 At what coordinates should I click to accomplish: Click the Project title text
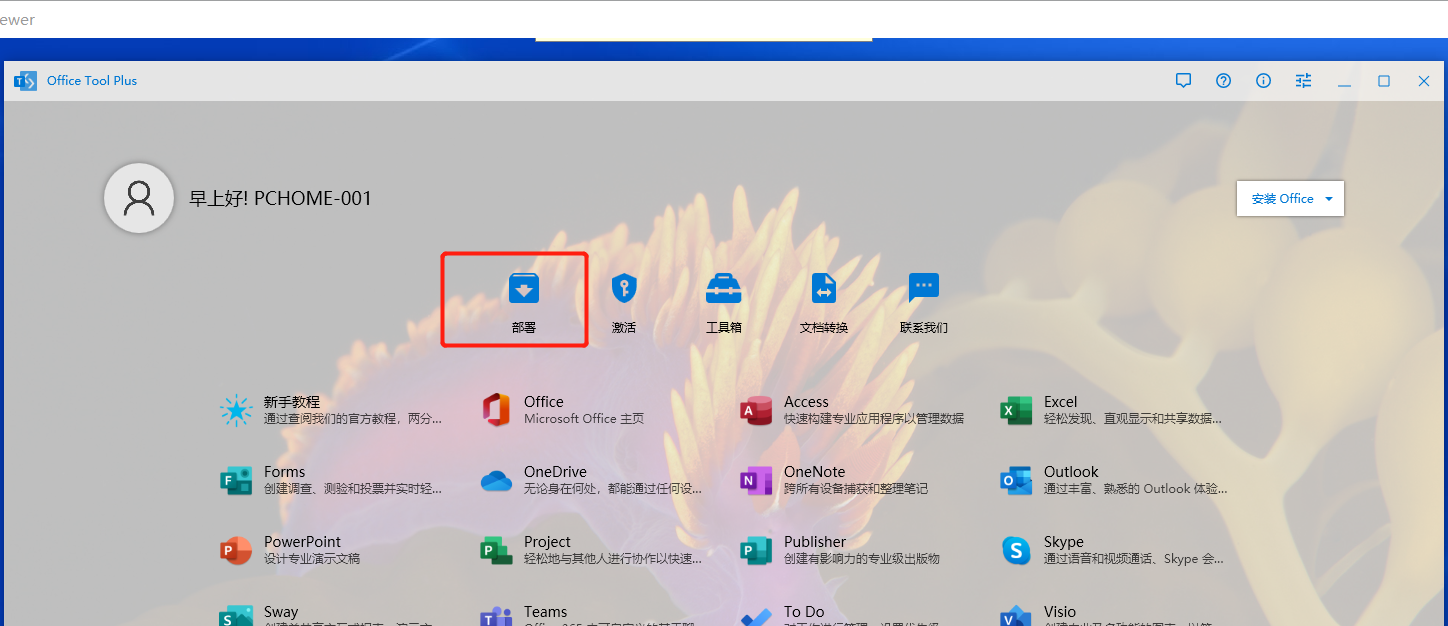[547, 542]
